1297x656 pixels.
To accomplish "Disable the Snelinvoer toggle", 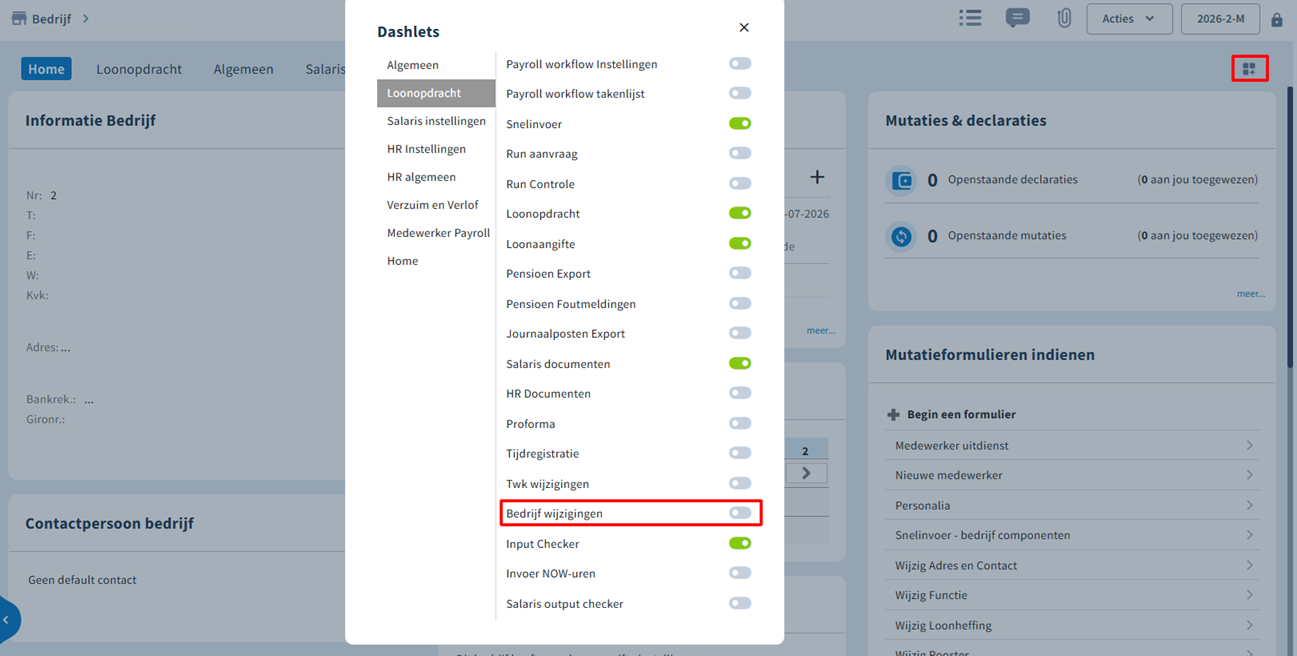I will tap(740, 124).
